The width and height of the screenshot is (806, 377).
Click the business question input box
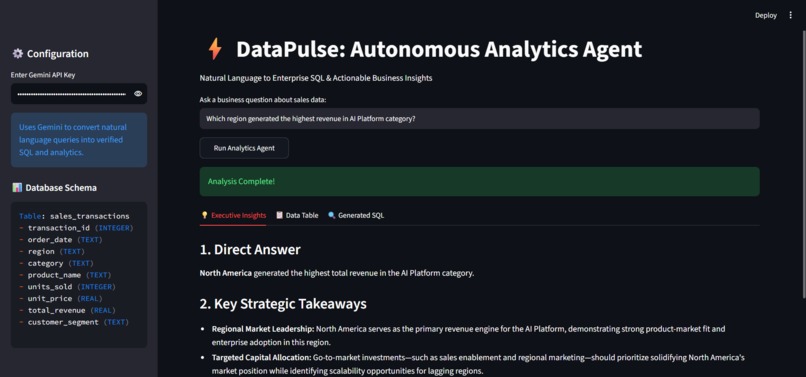point(479,118)
